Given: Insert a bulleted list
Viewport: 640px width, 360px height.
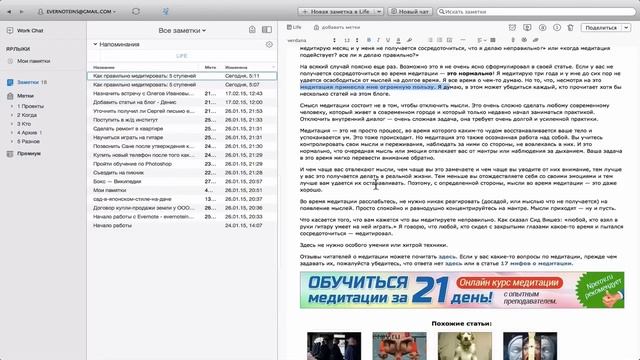Looking at the screenshot, I should point(430,40).
